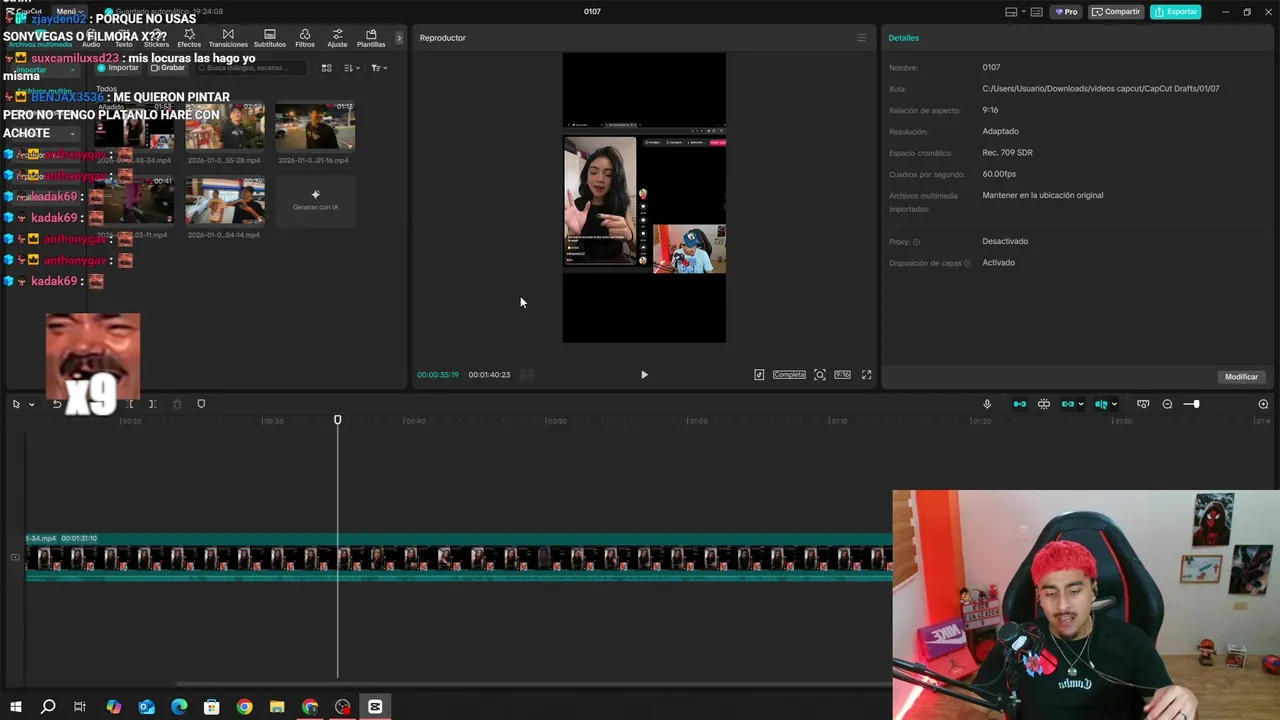
Task: Select clip 2026-01-0...55-28.mp4 thumbnail
Action: tap(224, 126)
